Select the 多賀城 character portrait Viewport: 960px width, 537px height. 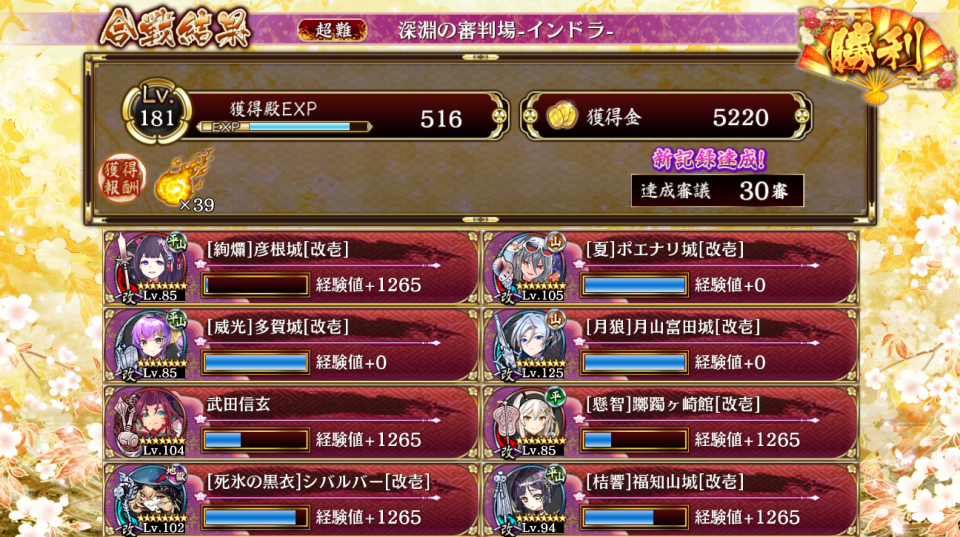click(150, 345)
